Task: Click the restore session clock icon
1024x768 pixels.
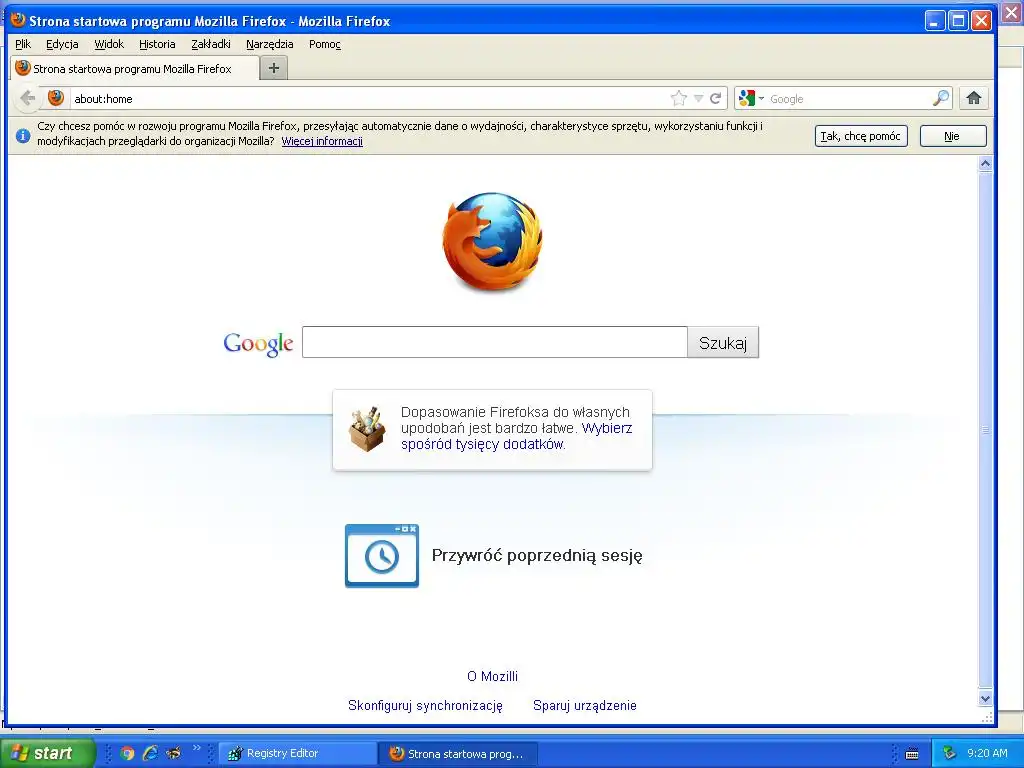Action: pos(382,556)
